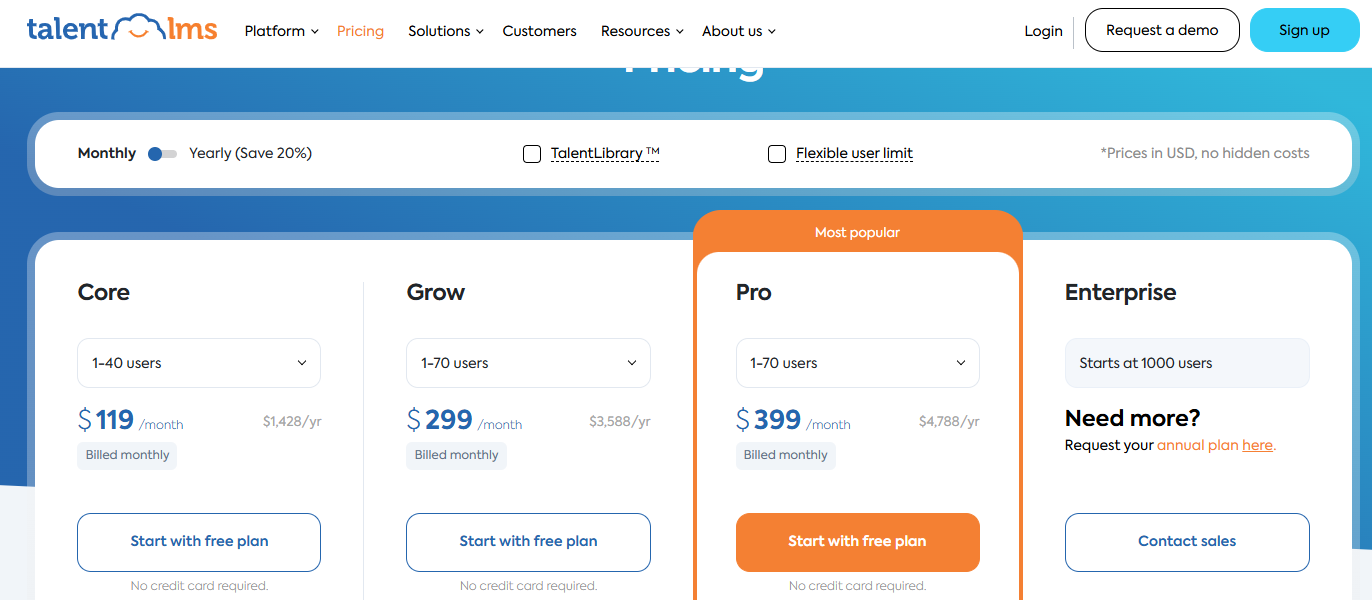Image resolution: width=1372 pixels, height=600 pixels.
Task: Start with free plan on the Pro tier
Action: (857, 541)
